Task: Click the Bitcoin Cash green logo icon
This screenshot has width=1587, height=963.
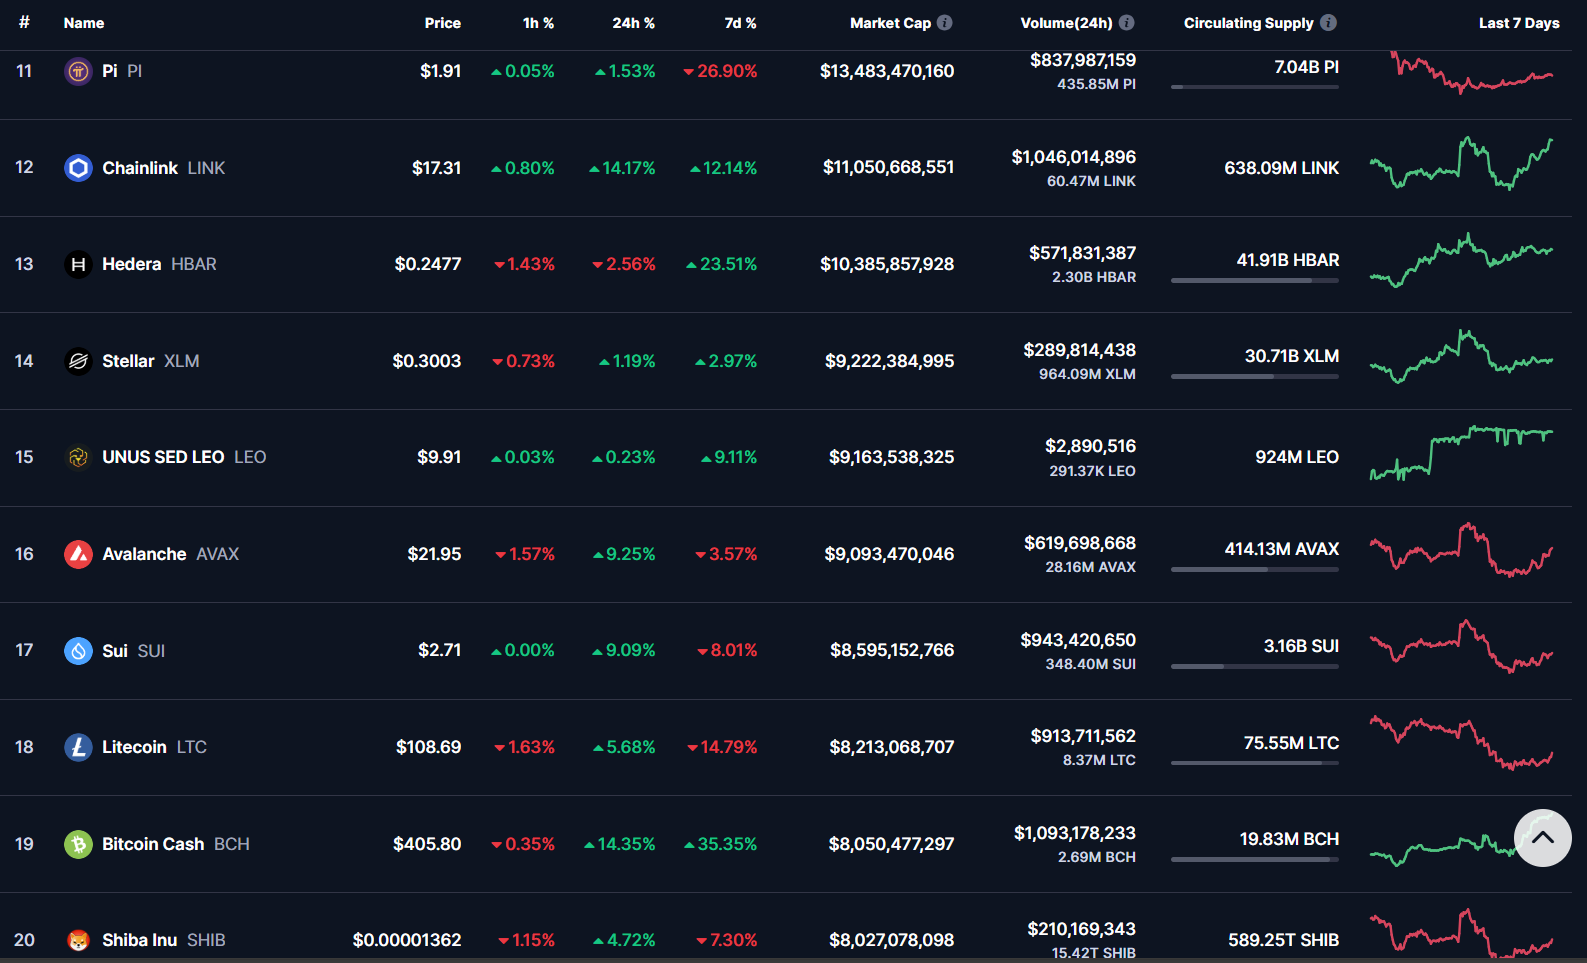Action: click(x=78, y=844)
